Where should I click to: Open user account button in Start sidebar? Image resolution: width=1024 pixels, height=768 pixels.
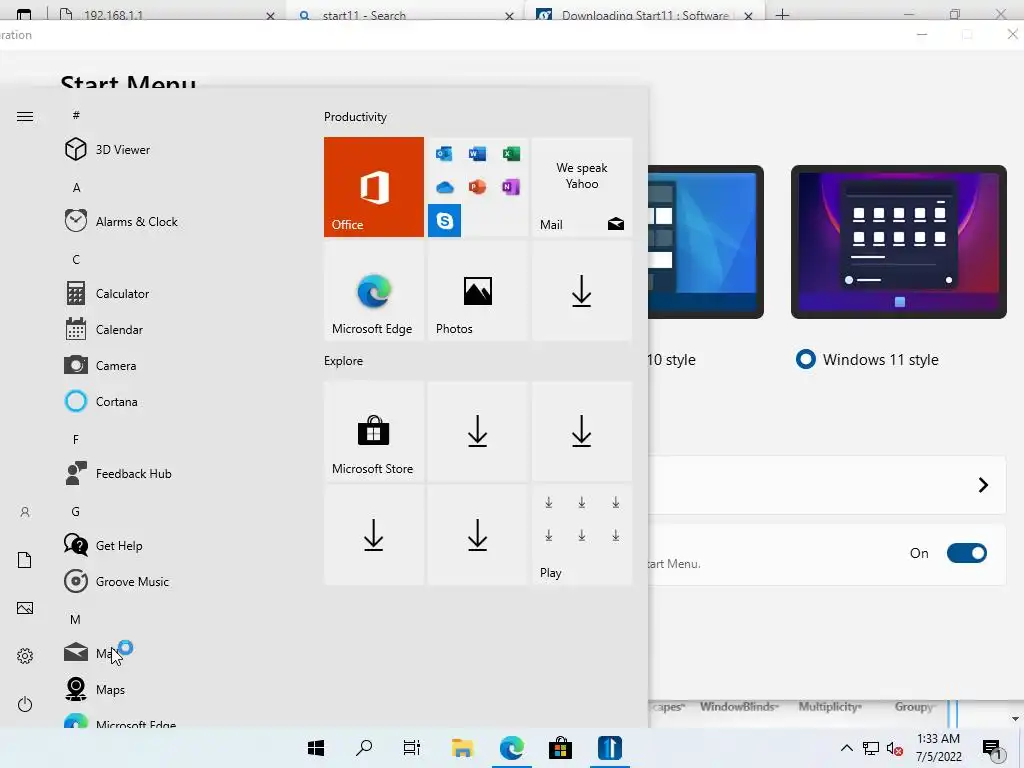(x=25, y=512)
